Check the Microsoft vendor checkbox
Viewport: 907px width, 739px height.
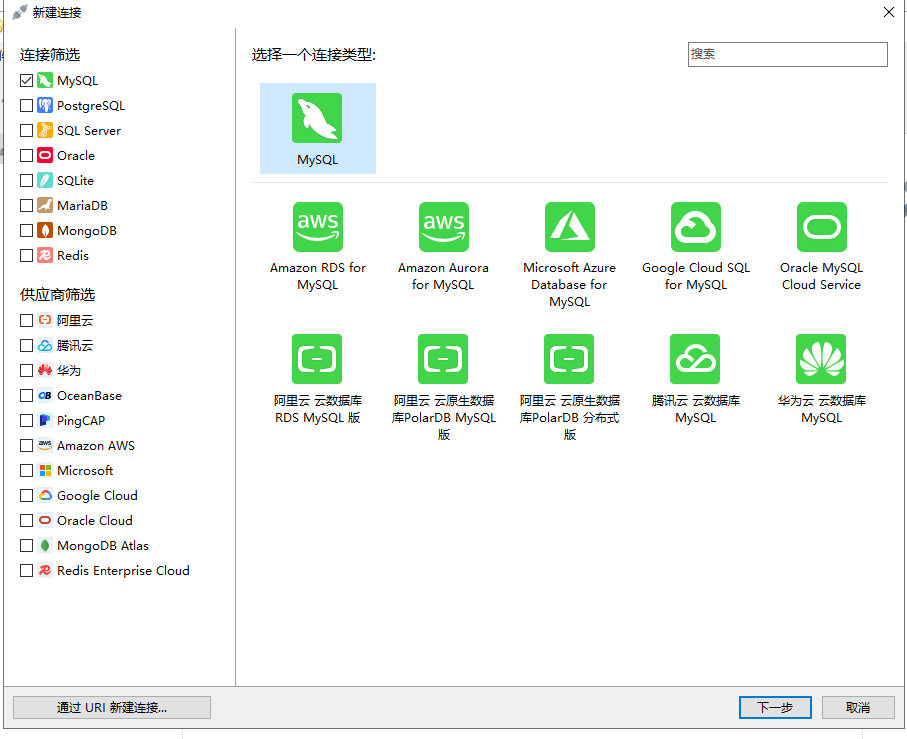(27, 470)
